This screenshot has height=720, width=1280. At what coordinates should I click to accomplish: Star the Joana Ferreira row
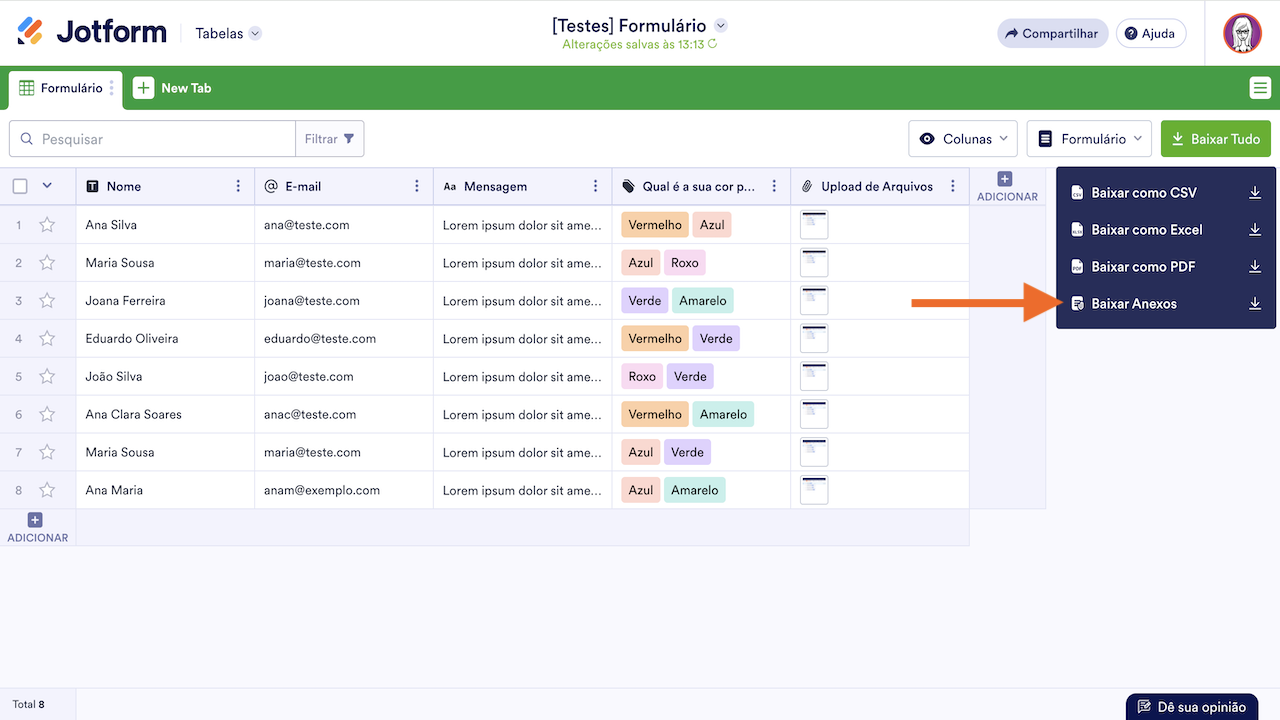click(47, 301)
